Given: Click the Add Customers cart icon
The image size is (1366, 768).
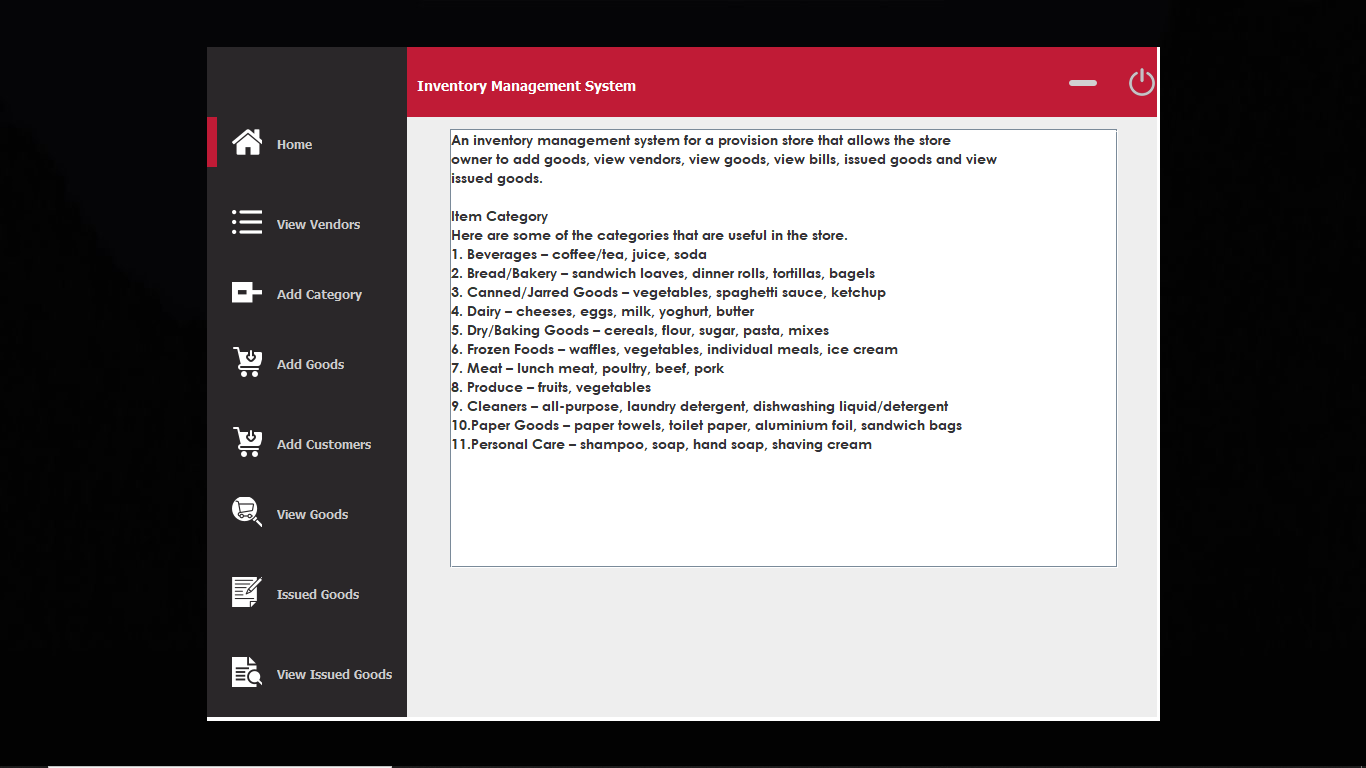Looking at the screenshot, I should click(247, 442).
